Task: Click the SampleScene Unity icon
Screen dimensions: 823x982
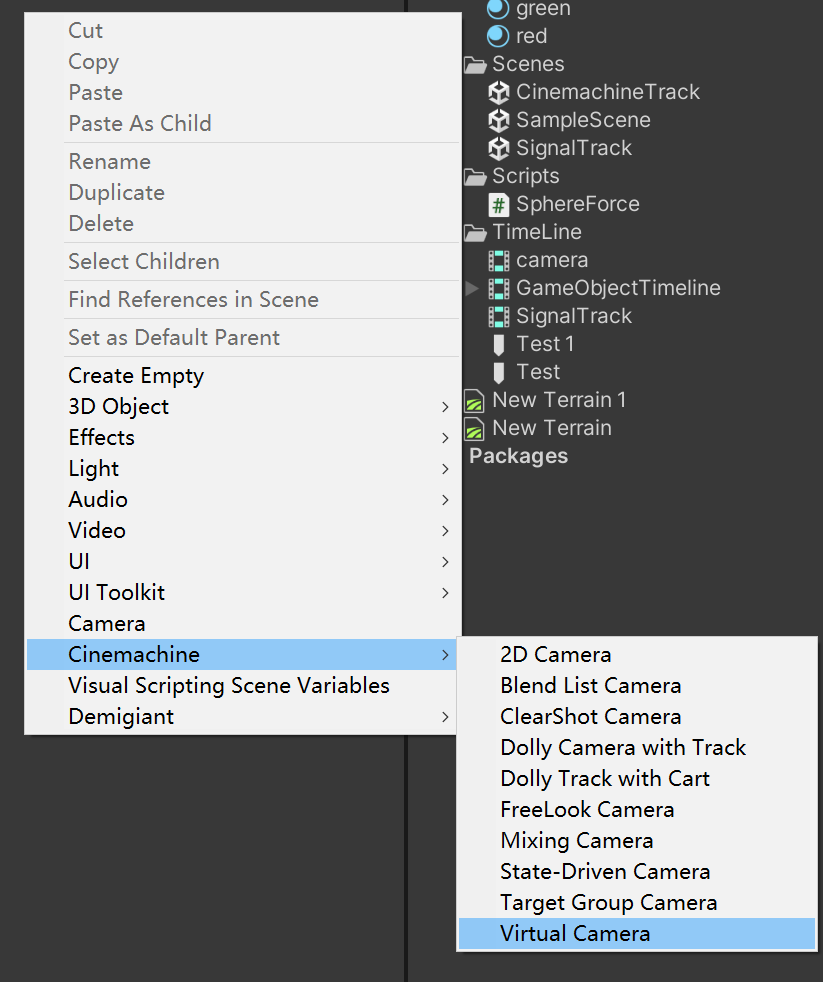Action: pyautogui.click(x=499, y=120)
